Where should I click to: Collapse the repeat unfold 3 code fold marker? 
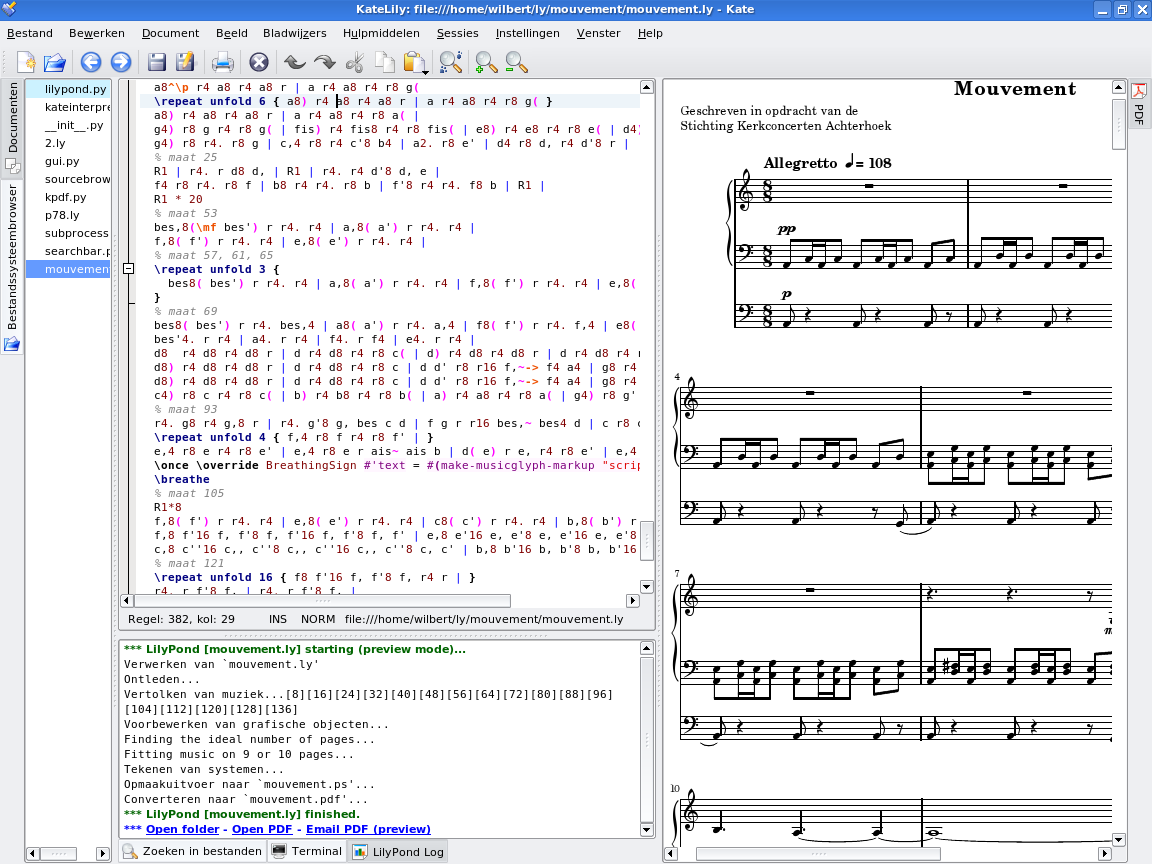click(x=129, y=269)
